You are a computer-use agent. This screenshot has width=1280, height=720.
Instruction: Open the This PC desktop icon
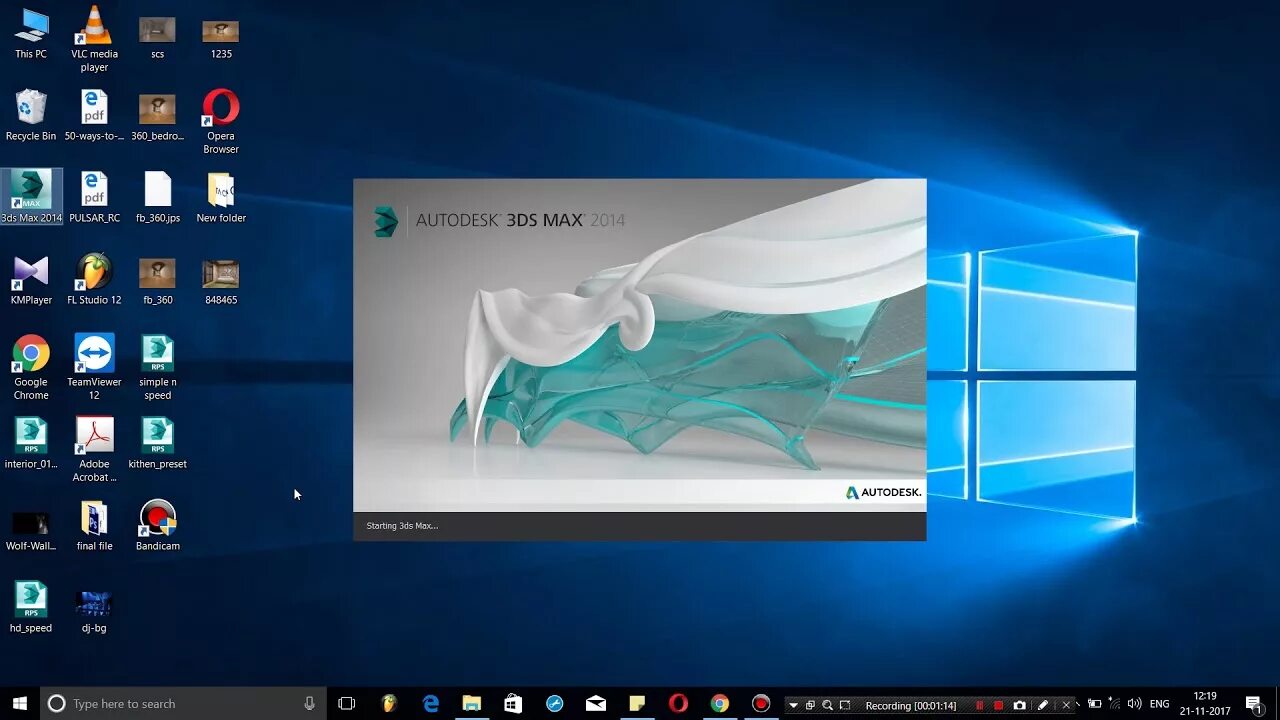[31, 33]
